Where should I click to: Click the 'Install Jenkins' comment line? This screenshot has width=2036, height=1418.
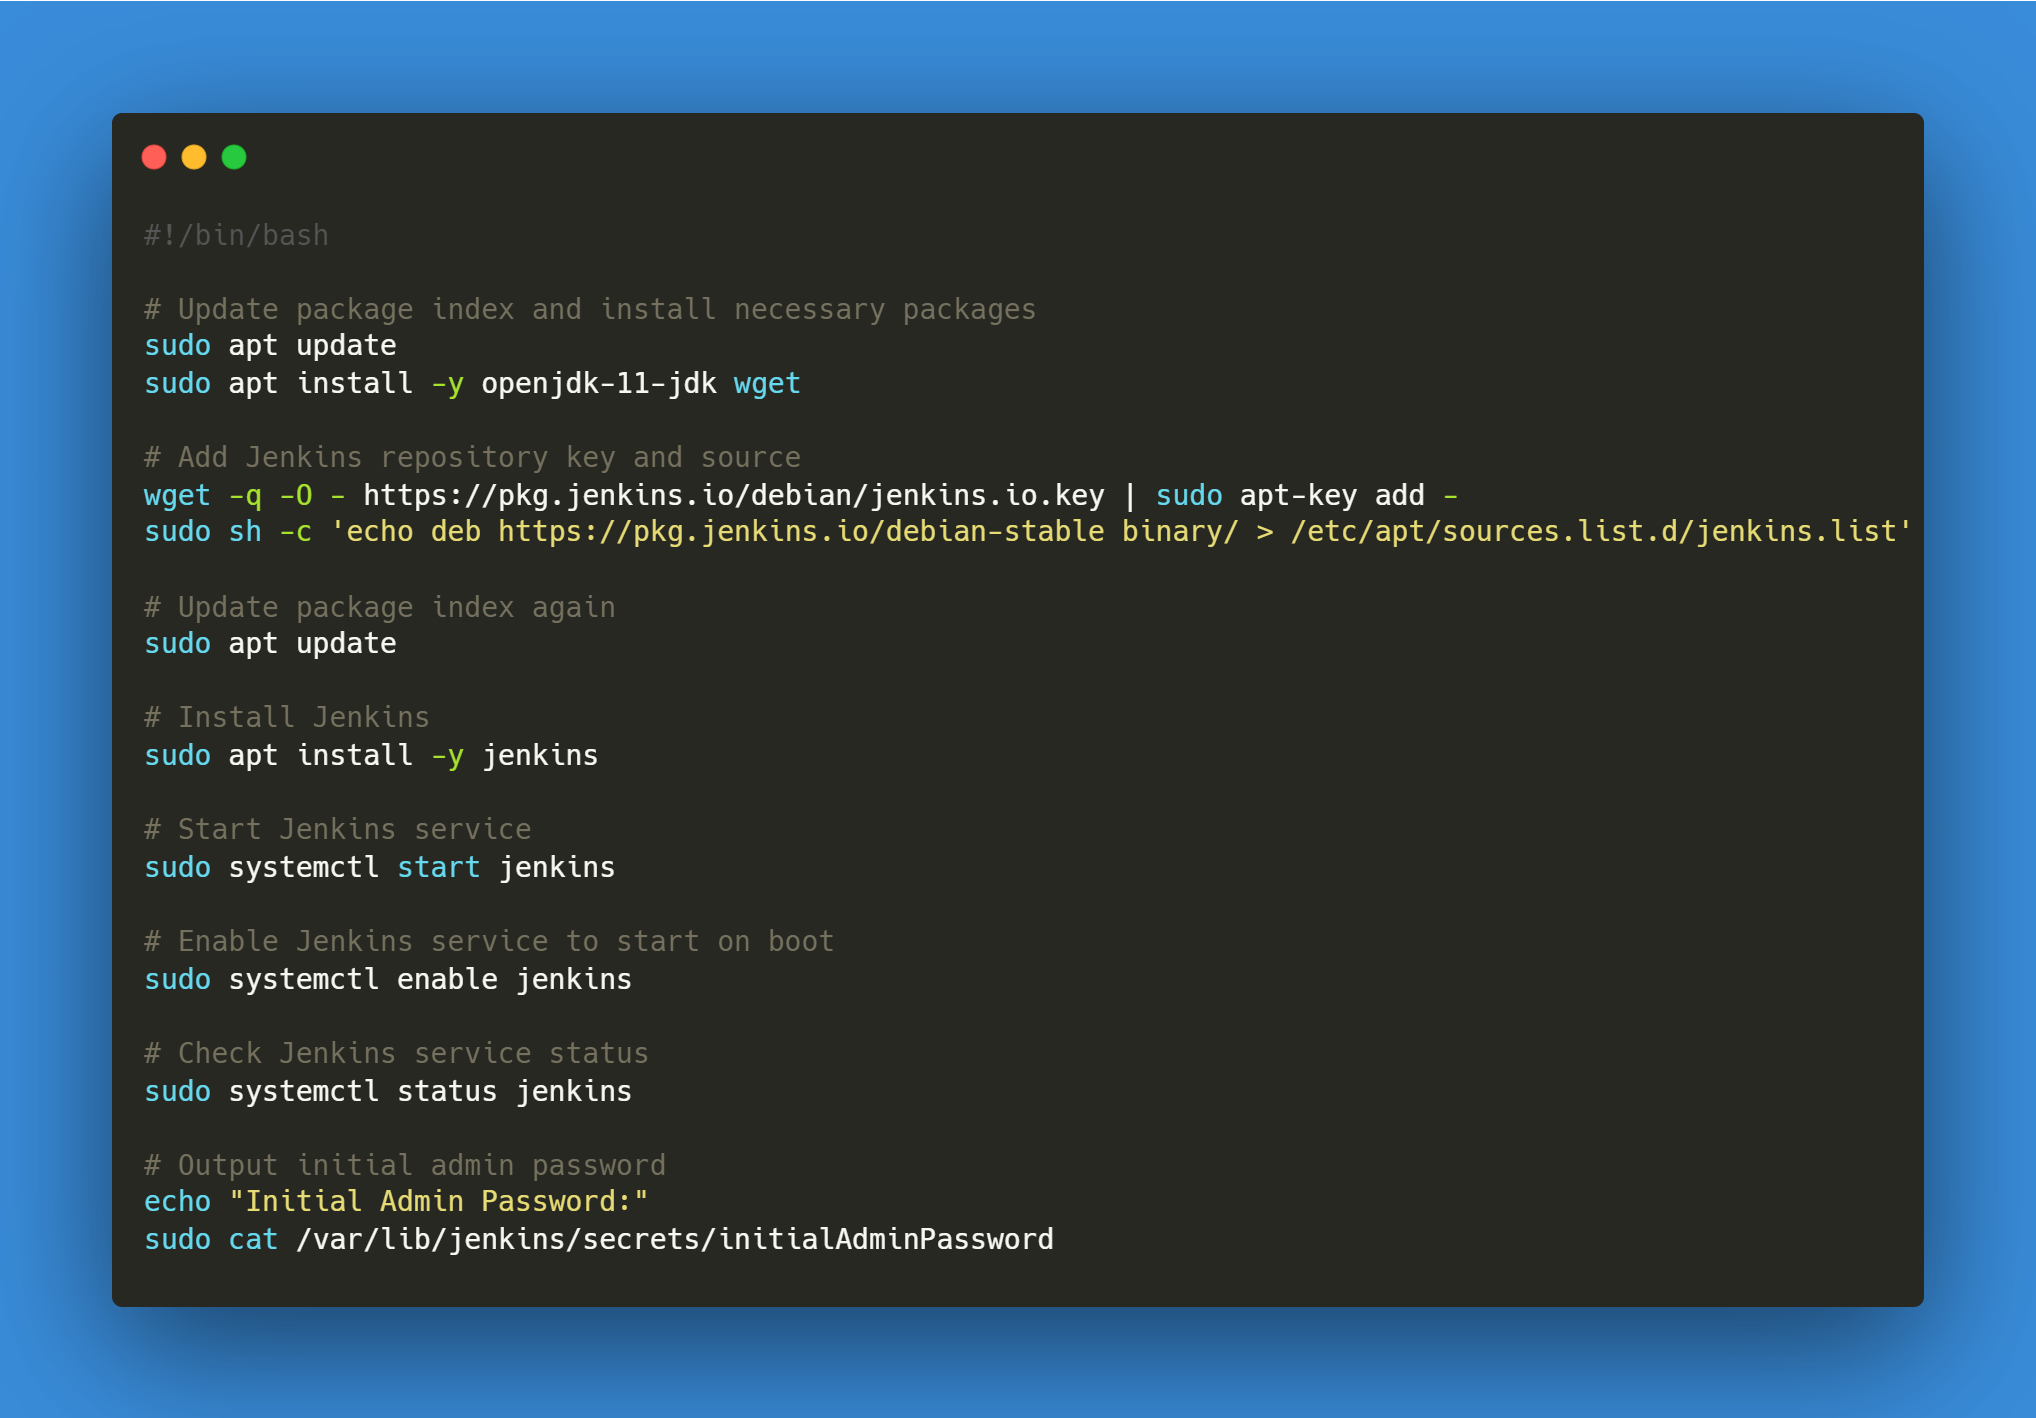coord(287,717)
